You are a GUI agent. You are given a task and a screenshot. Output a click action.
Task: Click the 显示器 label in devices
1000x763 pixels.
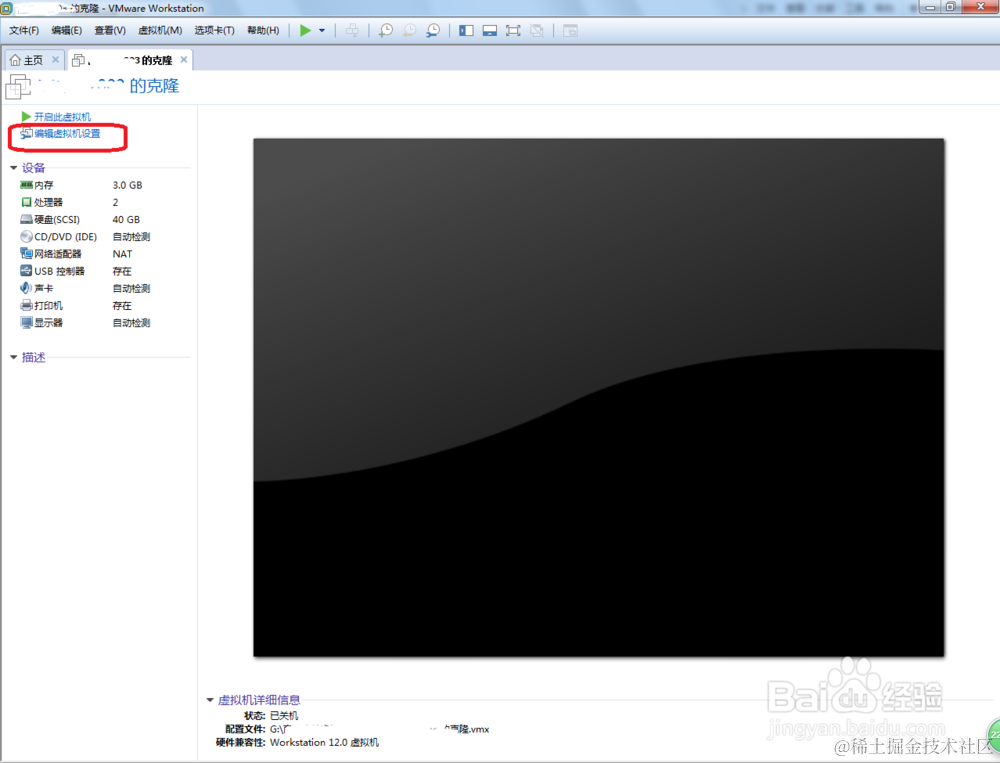pos(48,323)
